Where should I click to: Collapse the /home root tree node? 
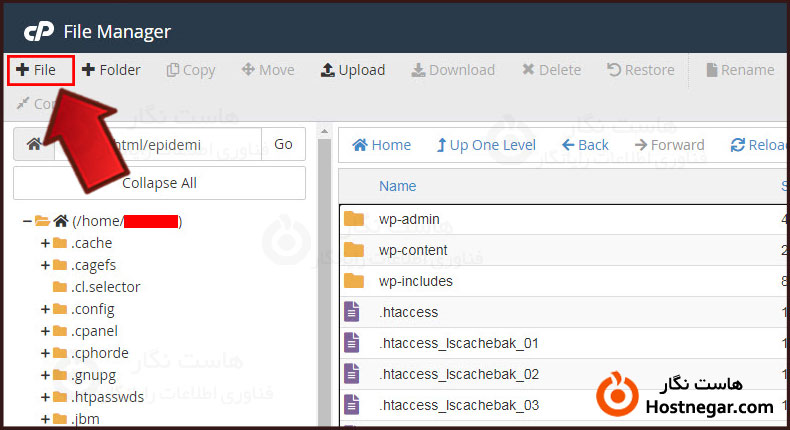pos(27,221)
